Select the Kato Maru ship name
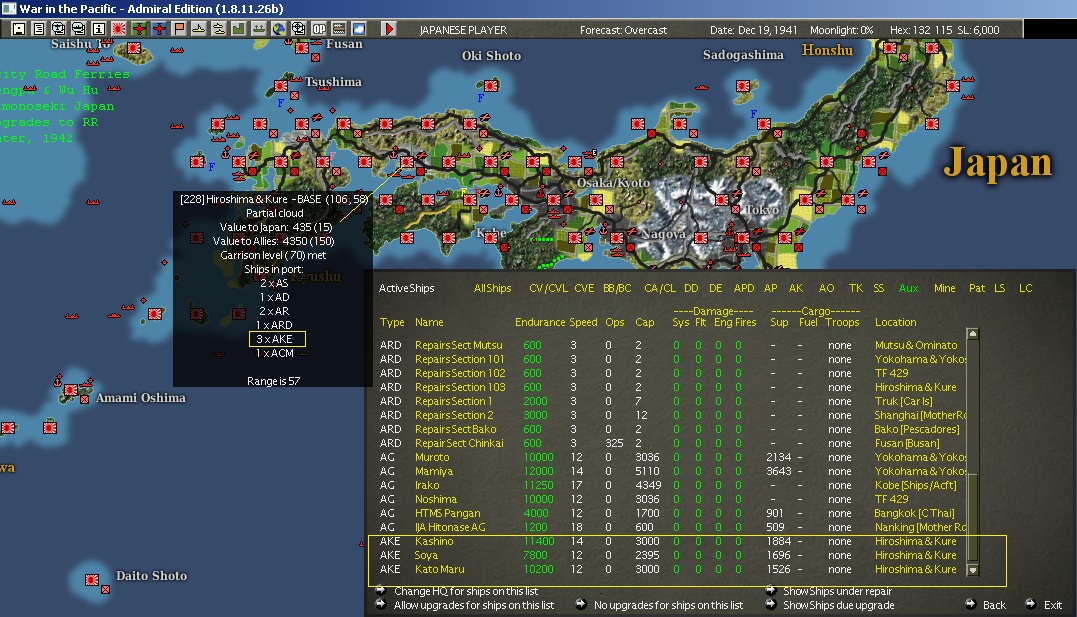This screenshot has height=617, width=1077. tap(440, 569)
